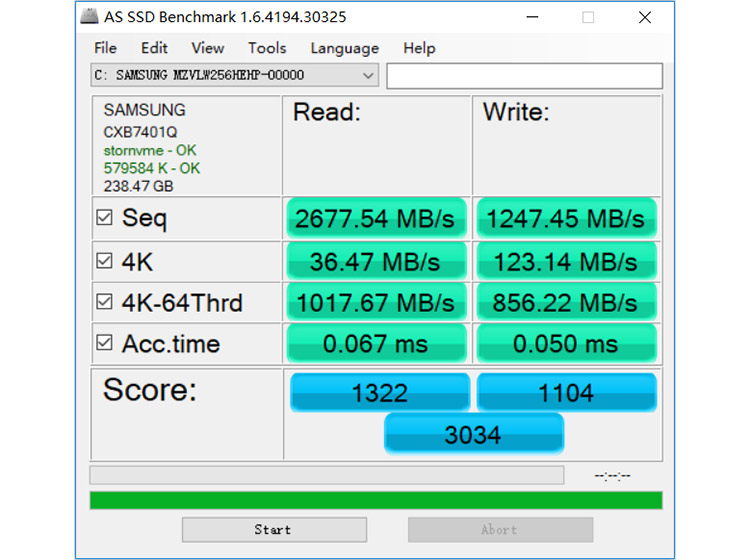Click the CXB7401Q firmware text
This screenshot has width=750, height=560.
pos(140,132)
